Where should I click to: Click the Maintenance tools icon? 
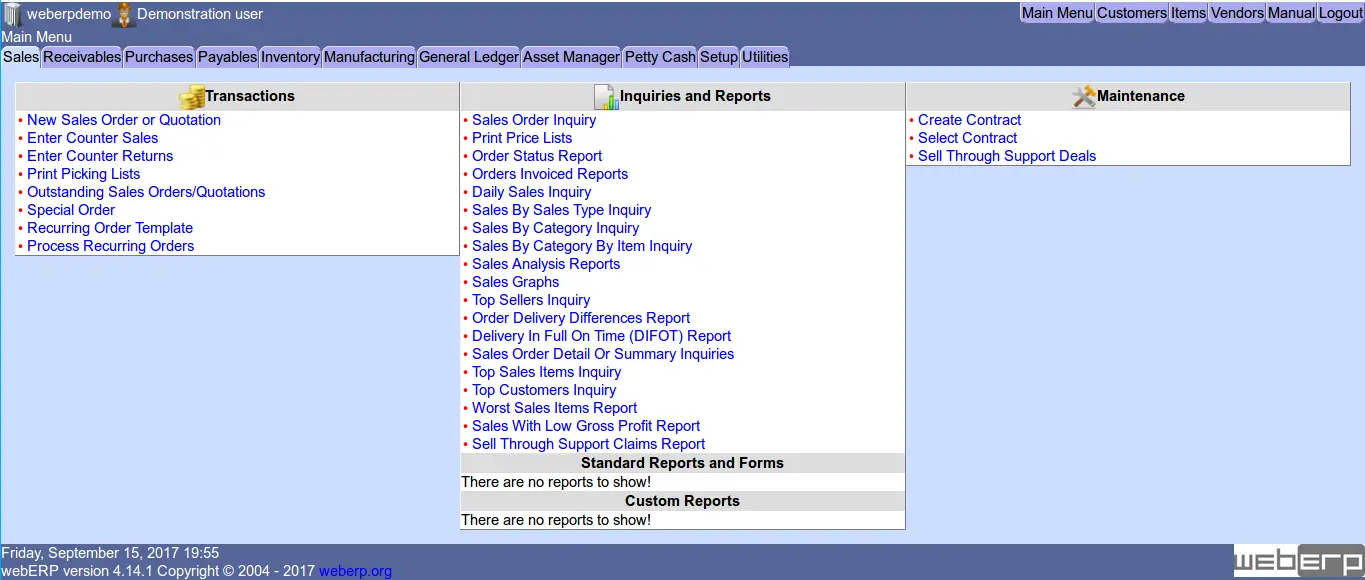1084,97
